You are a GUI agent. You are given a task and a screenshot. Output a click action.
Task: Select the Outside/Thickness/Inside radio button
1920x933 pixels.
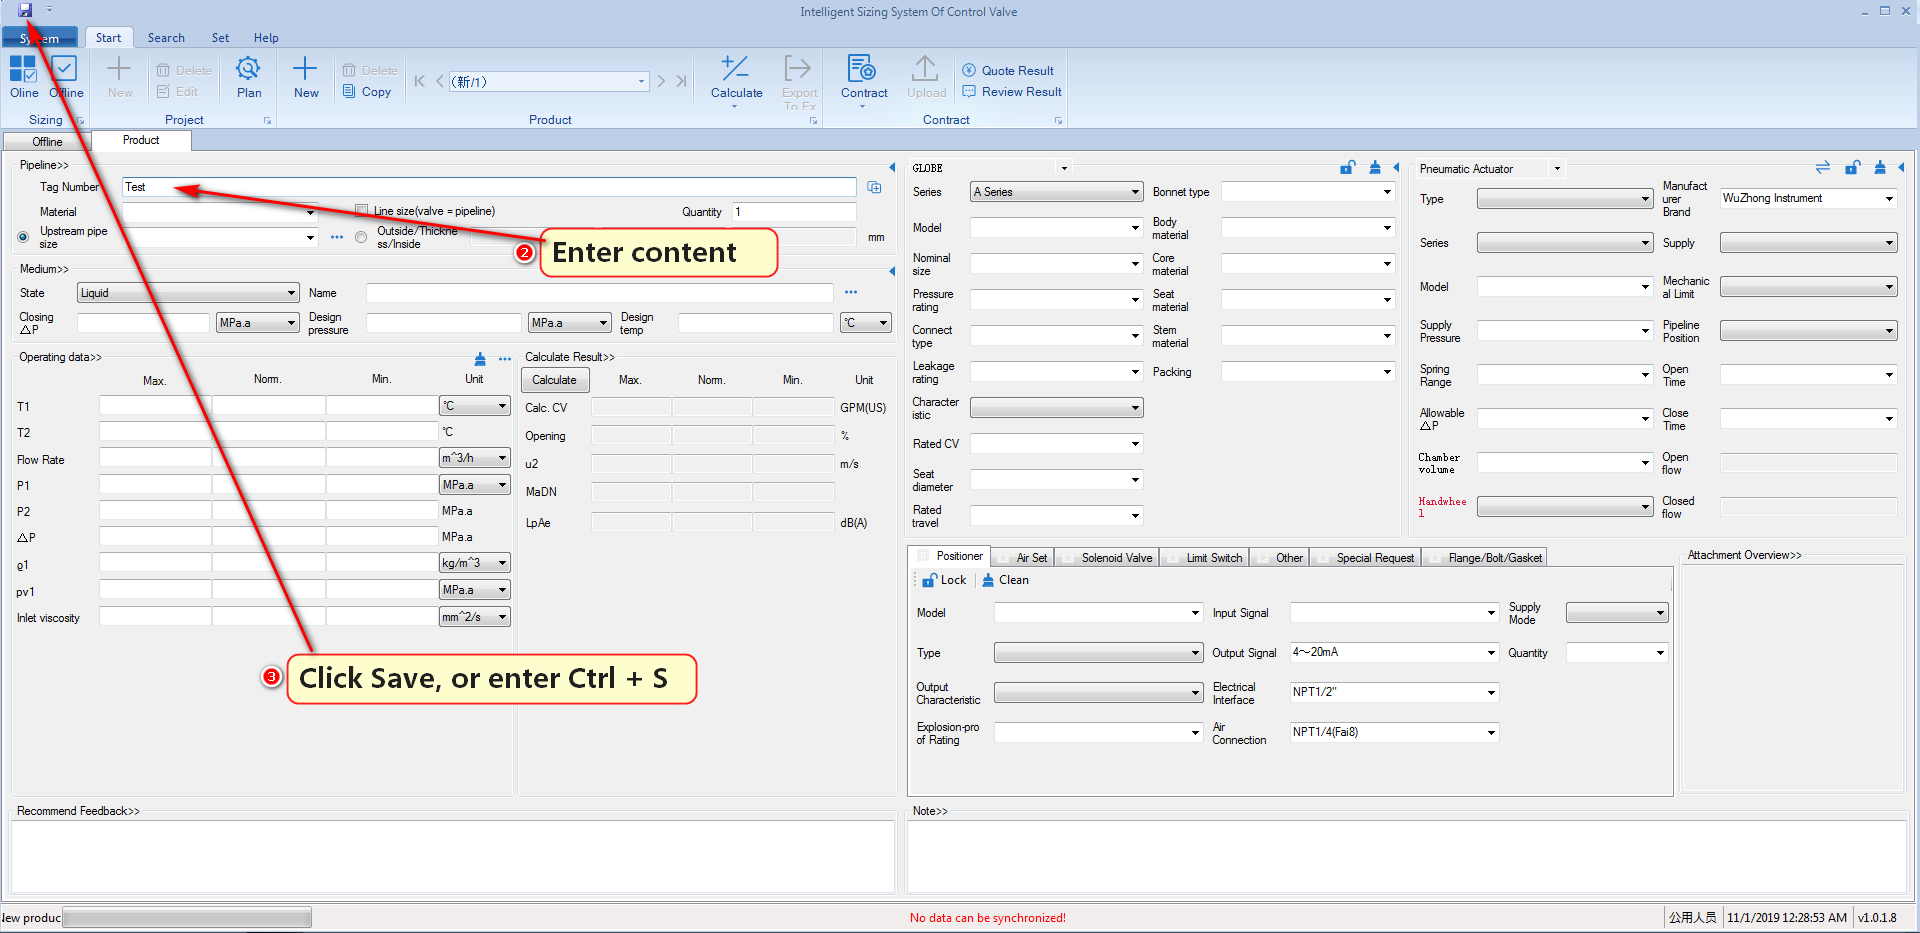point(361,237)
